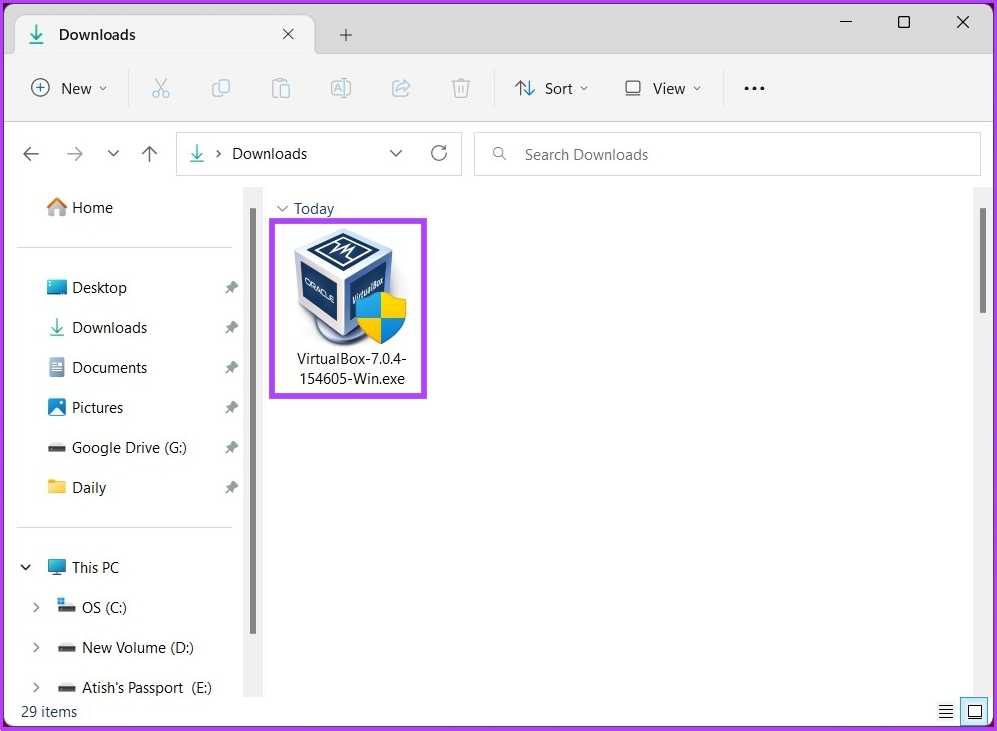Open the Sort dropdown menu
This screenshot has height=731, width=997.
(x=552, y=88)
